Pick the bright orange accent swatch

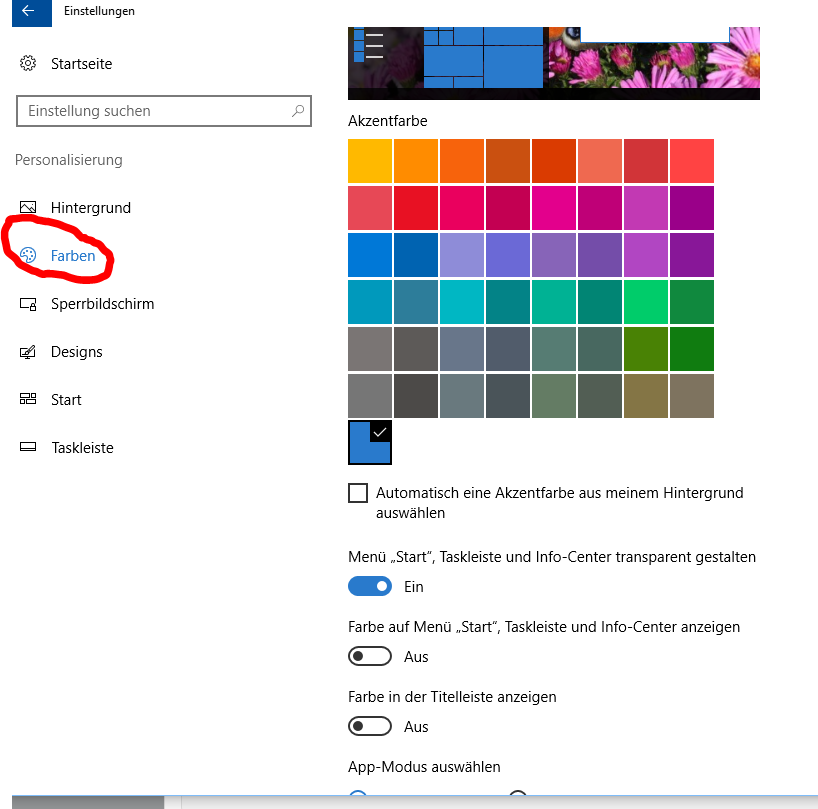click(416, 161)
